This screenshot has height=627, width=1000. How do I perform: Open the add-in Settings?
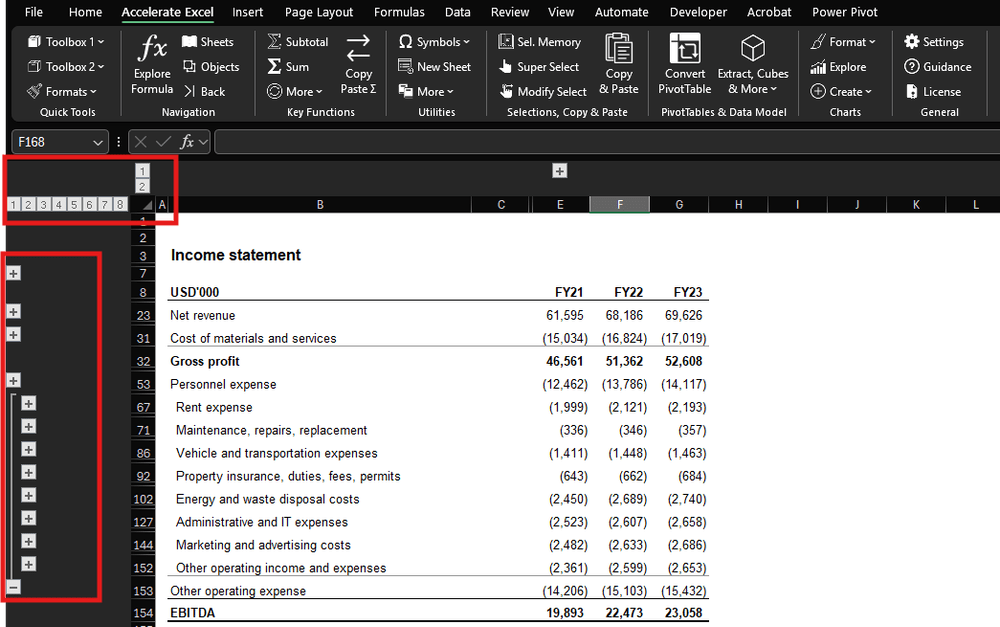coord(936,41)
